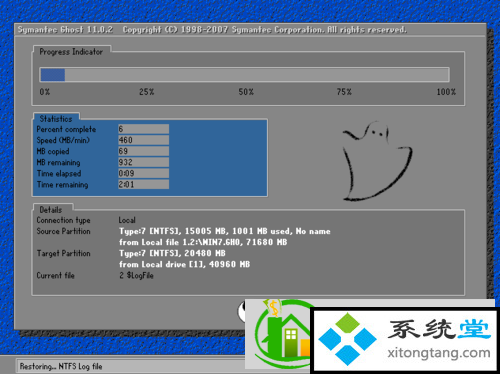The width and height of the screenshot is (500, 374).
Task: Click the Ghost mascot drawing
Action: tap(377, 161)
